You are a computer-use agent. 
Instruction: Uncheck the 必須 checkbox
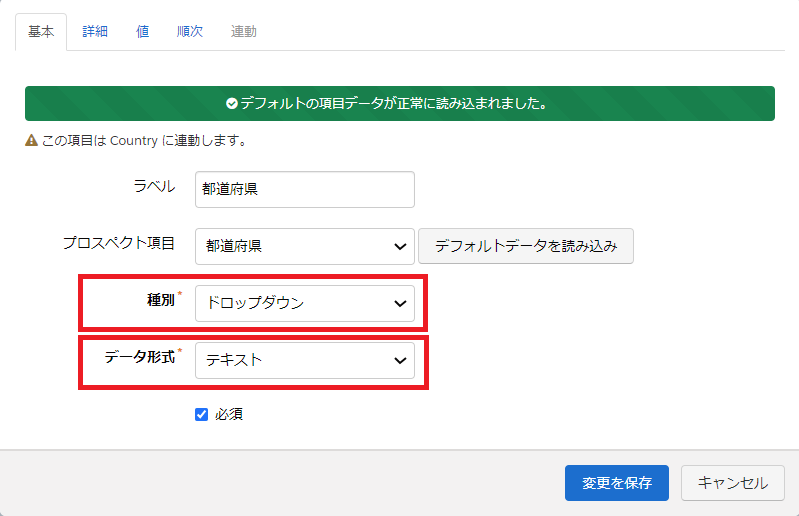[x=202, y=414]
